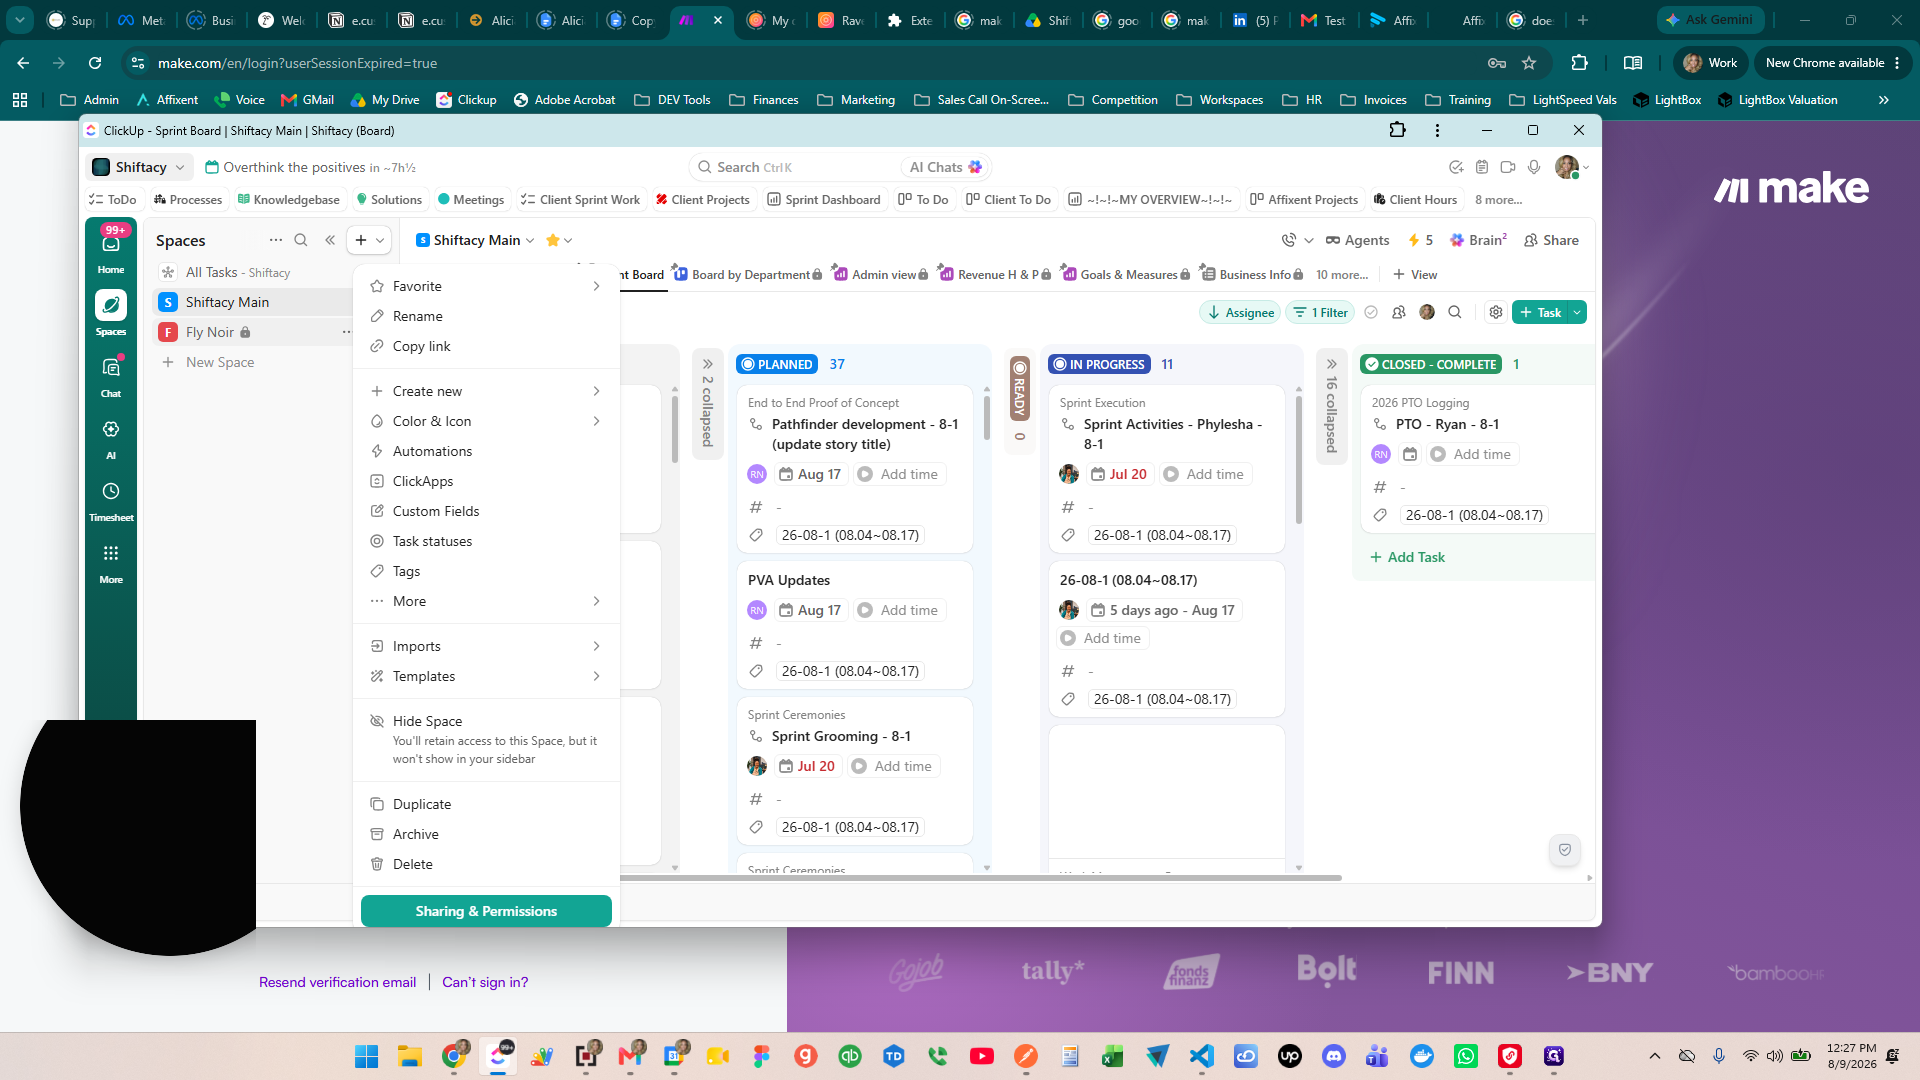1920x1080 pixels.
Task: Expand the 2 collapsed columns
Action: pyautogui.click(x=707, y=404)
